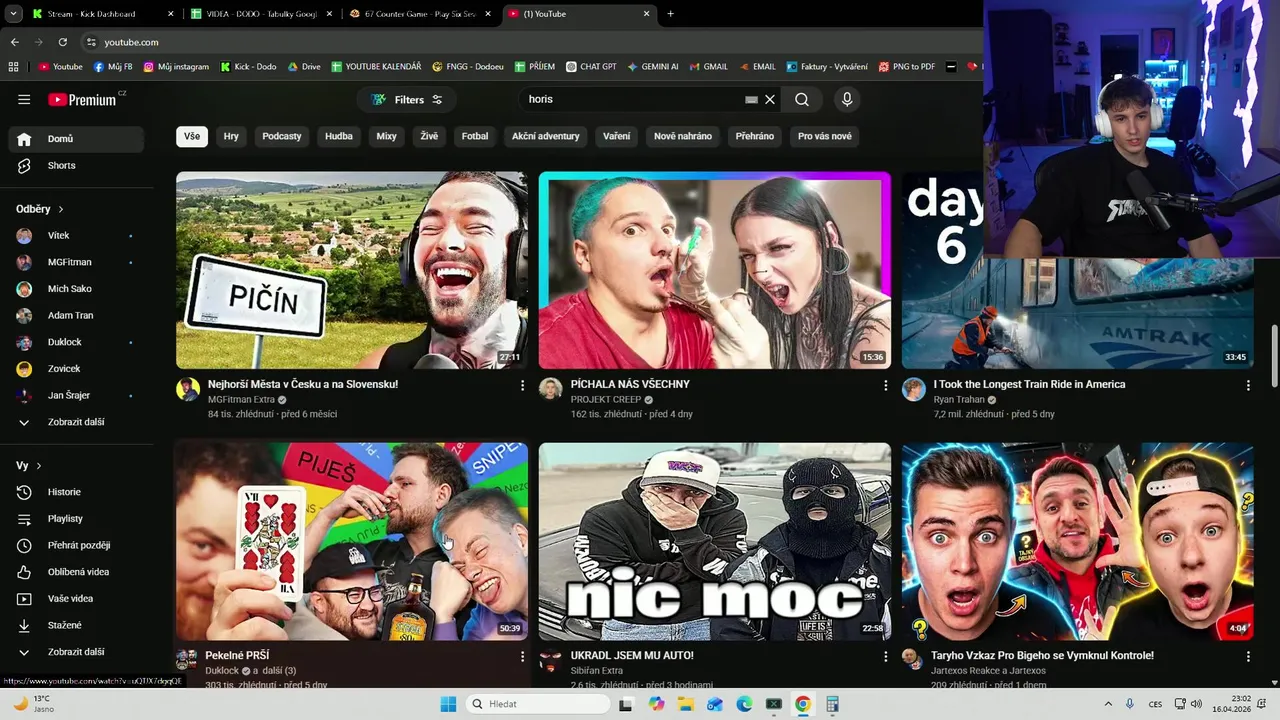This screenshot has height=720, width=1280.
Task: Open the PIČÍN video thumbnail
Action: (x=352, y=270)
